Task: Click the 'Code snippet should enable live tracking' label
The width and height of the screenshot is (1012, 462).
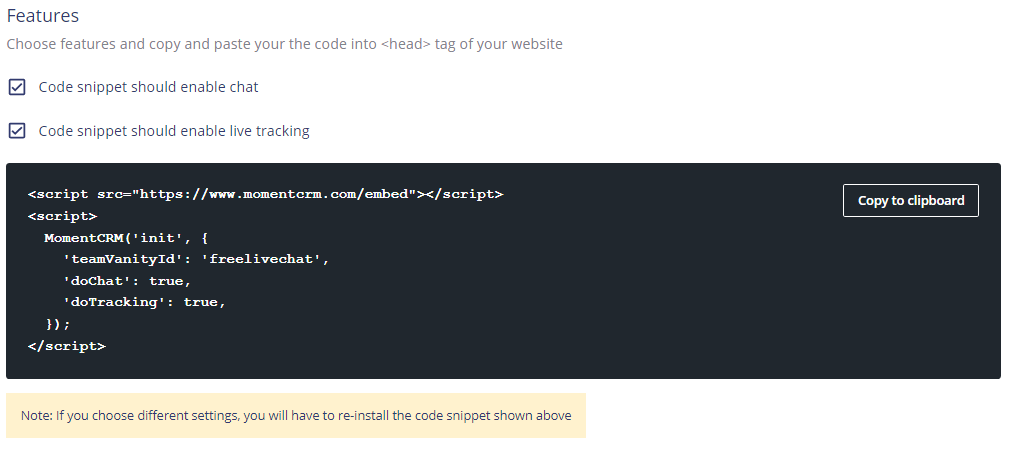Action: point(174,131)
